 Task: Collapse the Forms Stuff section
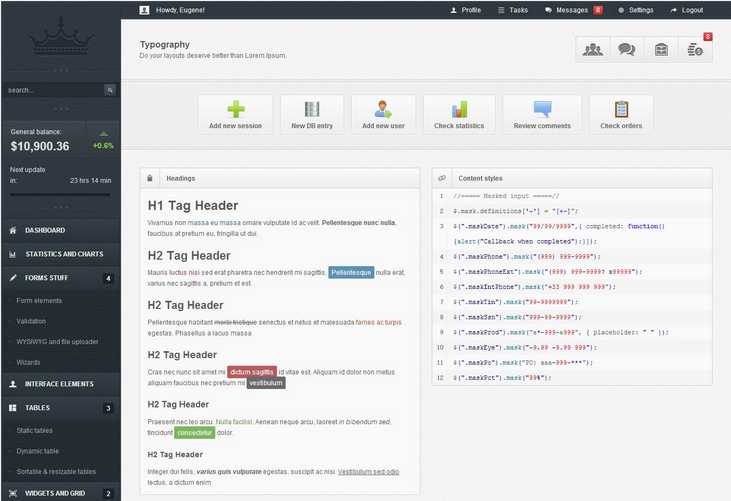click(x=61, y=278)
